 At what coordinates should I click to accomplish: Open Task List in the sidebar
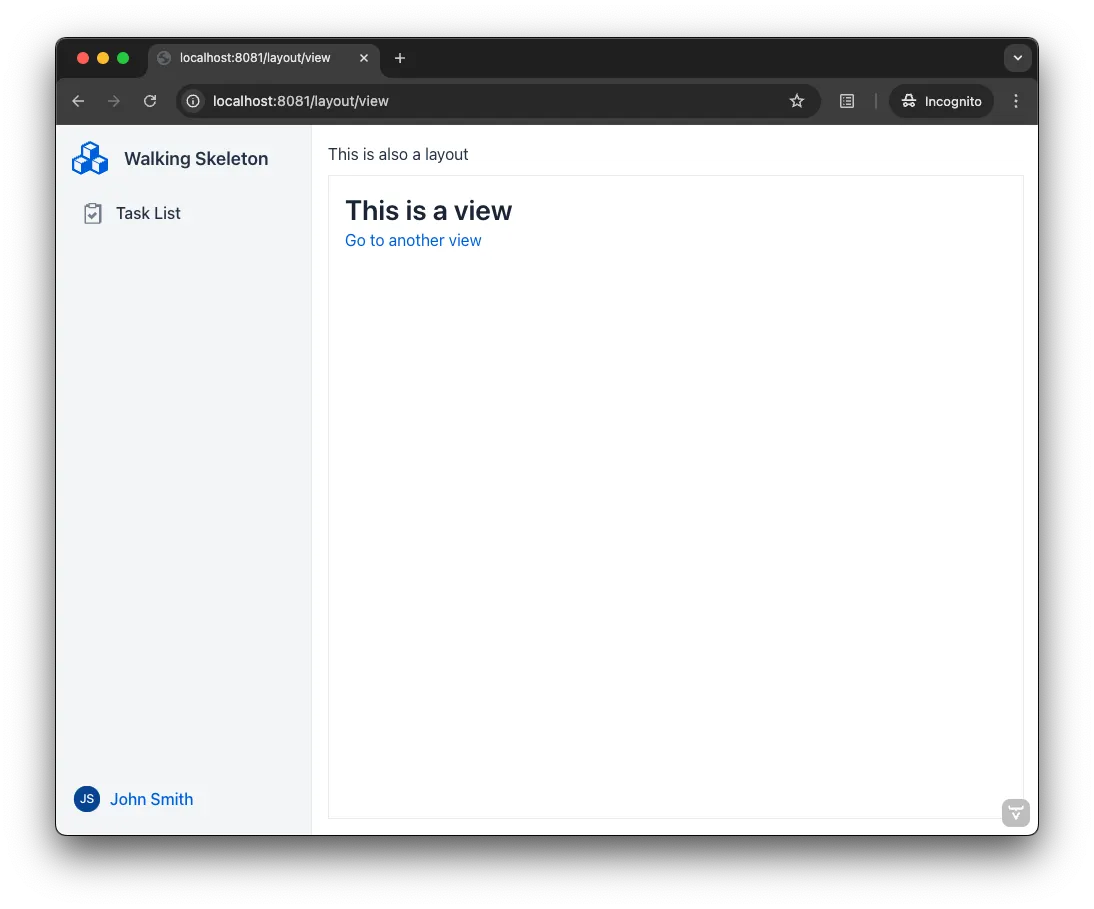coord(148,213)
